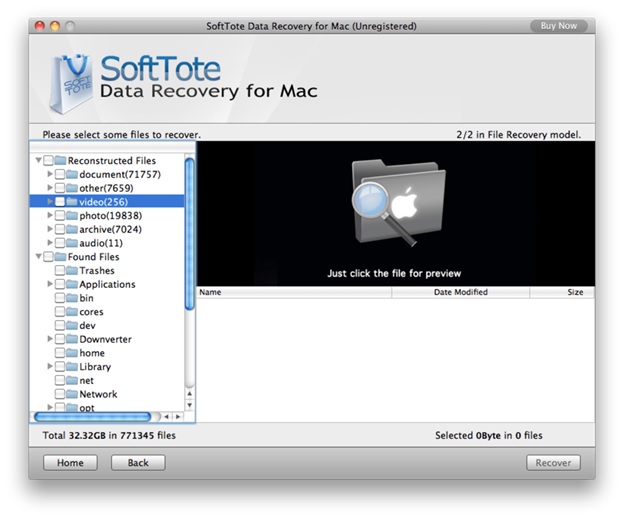Click the Downverter folder icon
Viewport: 624px width, 519px height.
click(x=72, y=339)
